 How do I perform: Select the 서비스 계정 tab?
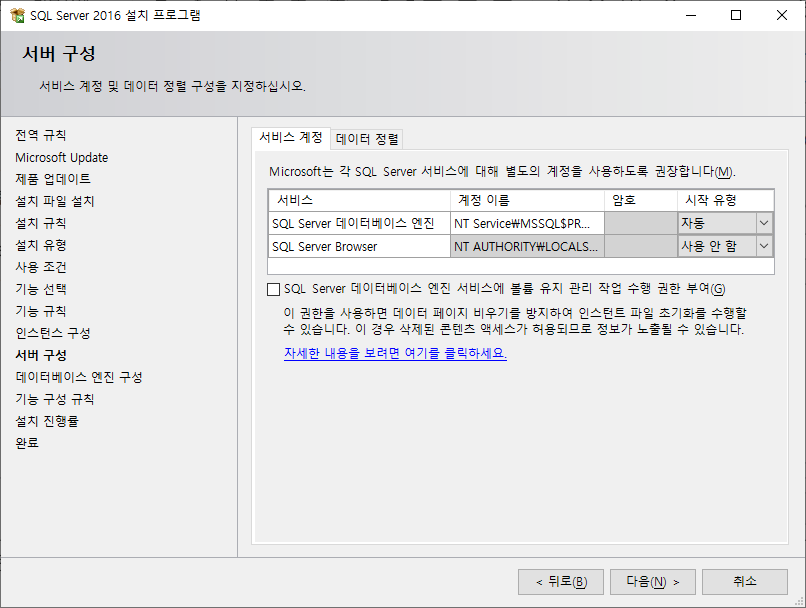(x=290, y=137)
